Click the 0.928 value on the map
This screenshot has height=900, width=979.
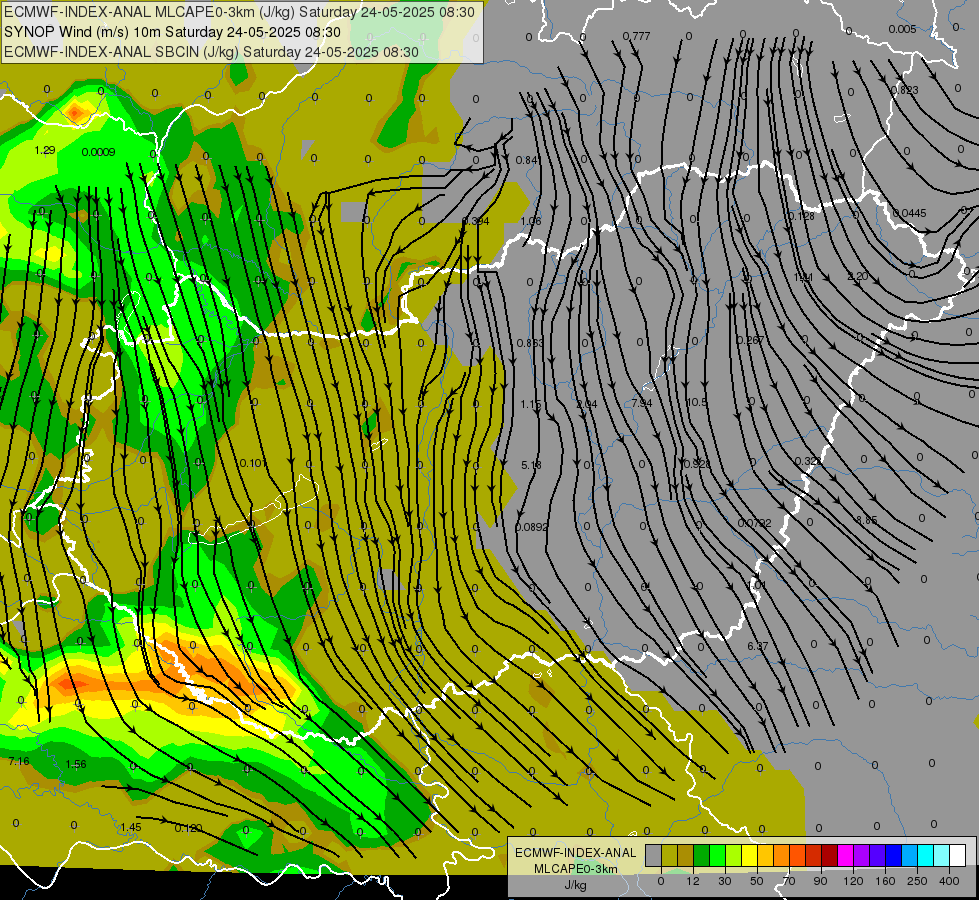click(x=697, y=464)
